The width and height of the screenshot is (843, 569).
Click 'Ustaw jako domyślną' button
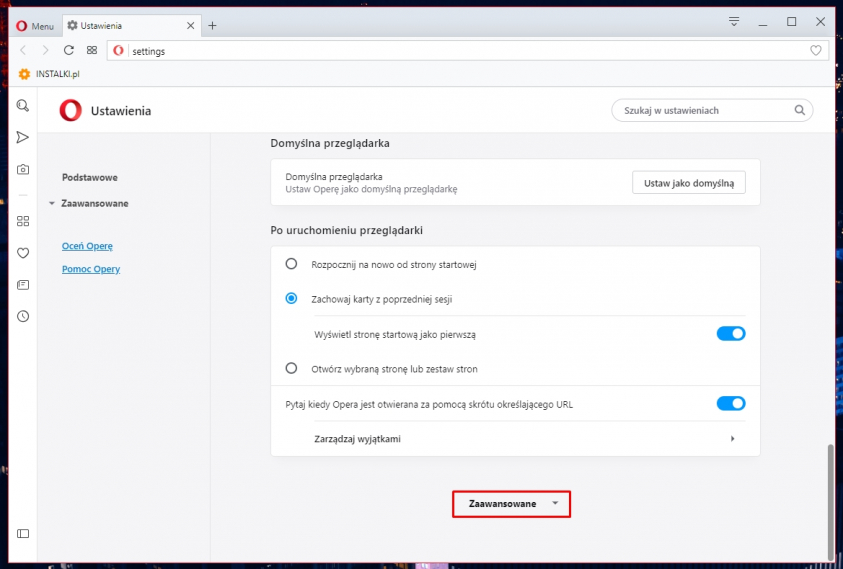click(x=688, y=182)
